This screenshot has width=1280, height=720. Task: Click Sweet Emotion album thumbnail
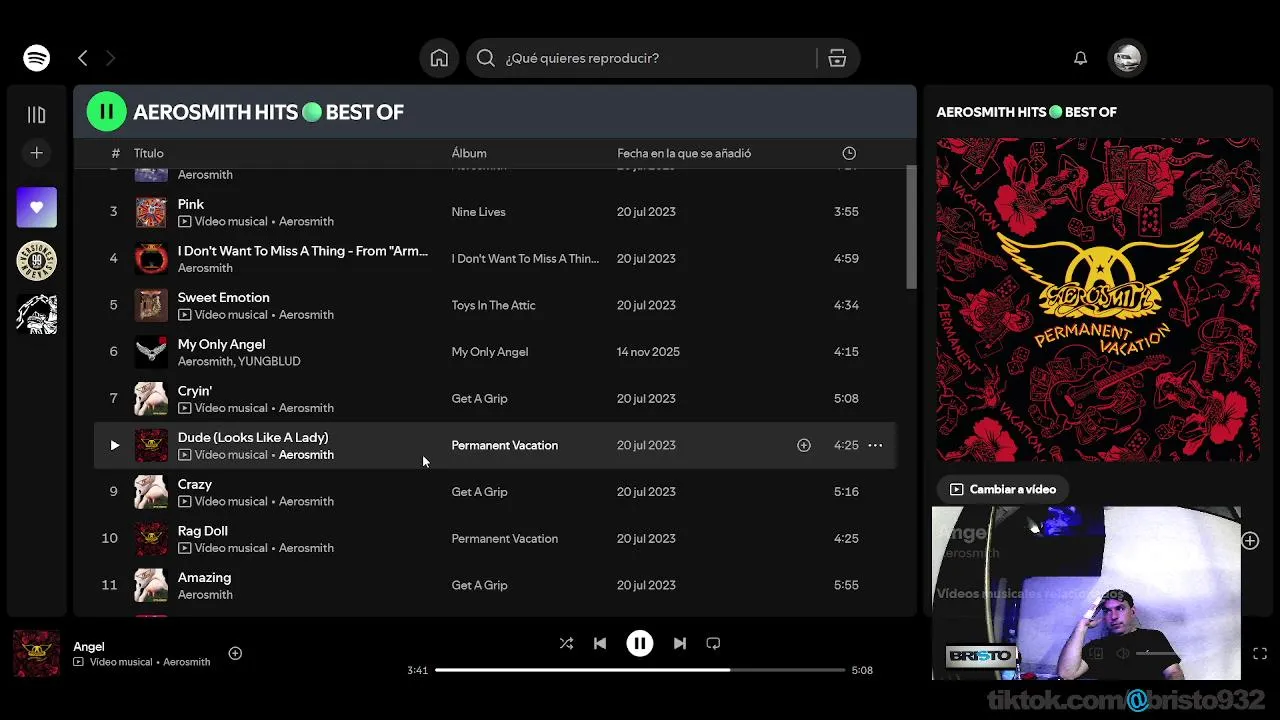point(151,305)
